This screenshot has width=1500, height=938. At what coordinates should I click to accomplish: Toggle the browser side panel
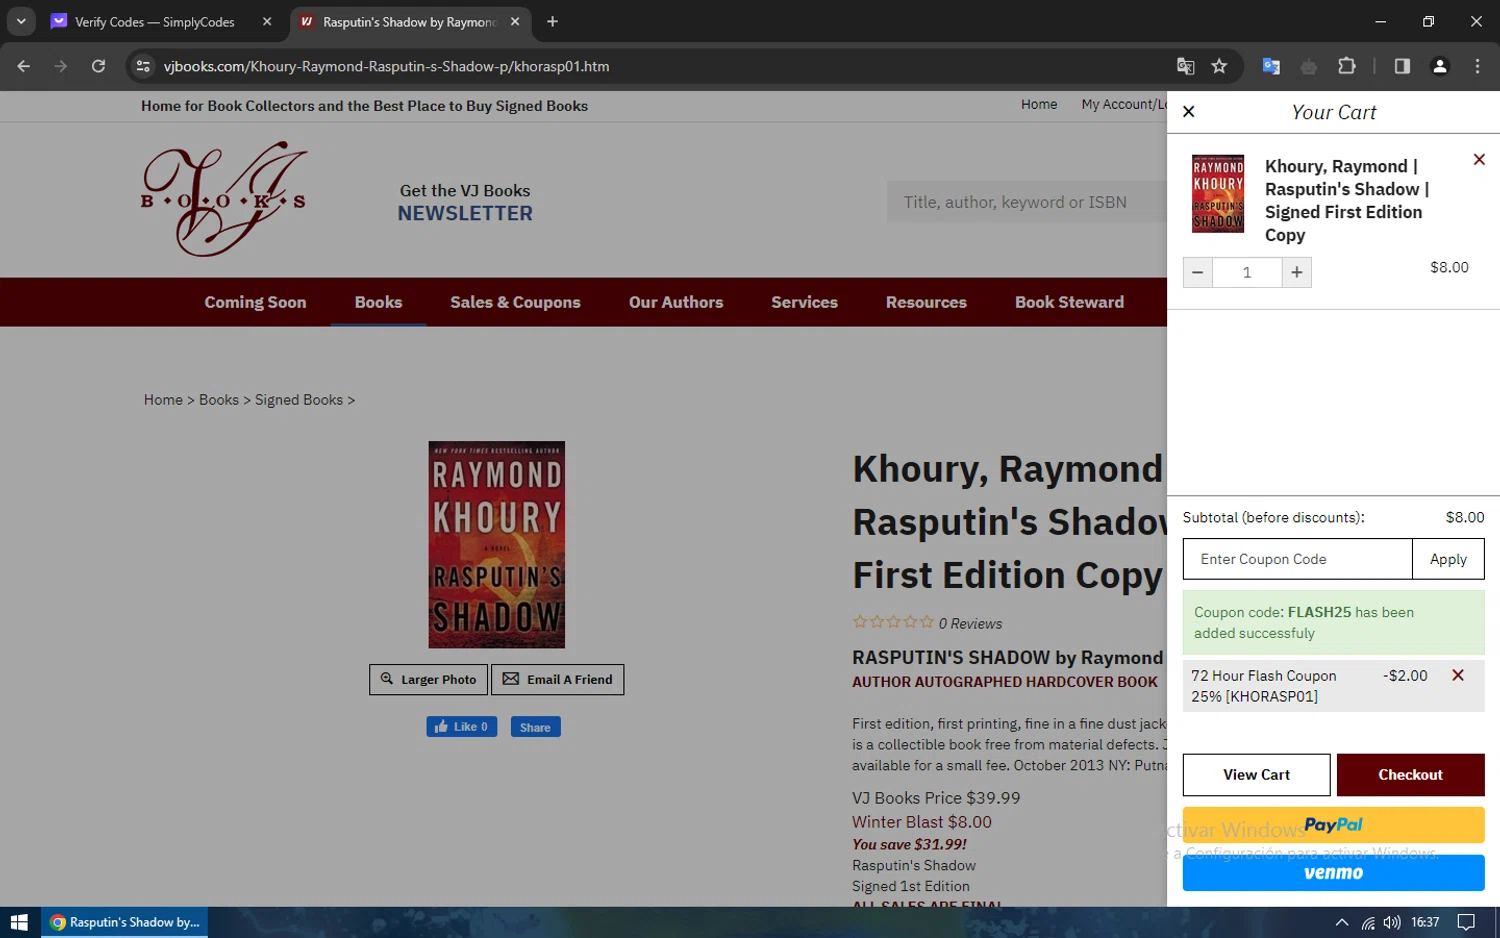click(x=1402, y=66)
